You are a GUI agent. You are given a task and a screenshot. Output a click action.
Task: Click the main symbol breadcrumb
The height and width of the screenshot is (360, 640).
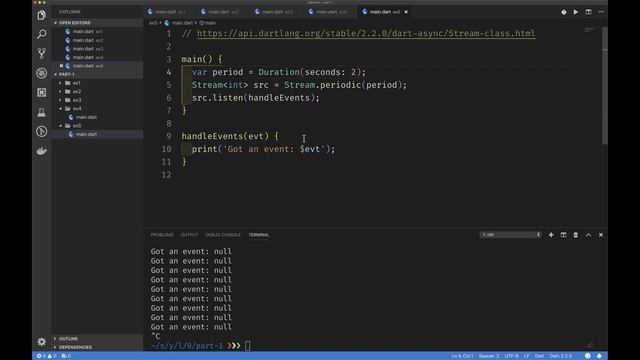tap(208, 23)
